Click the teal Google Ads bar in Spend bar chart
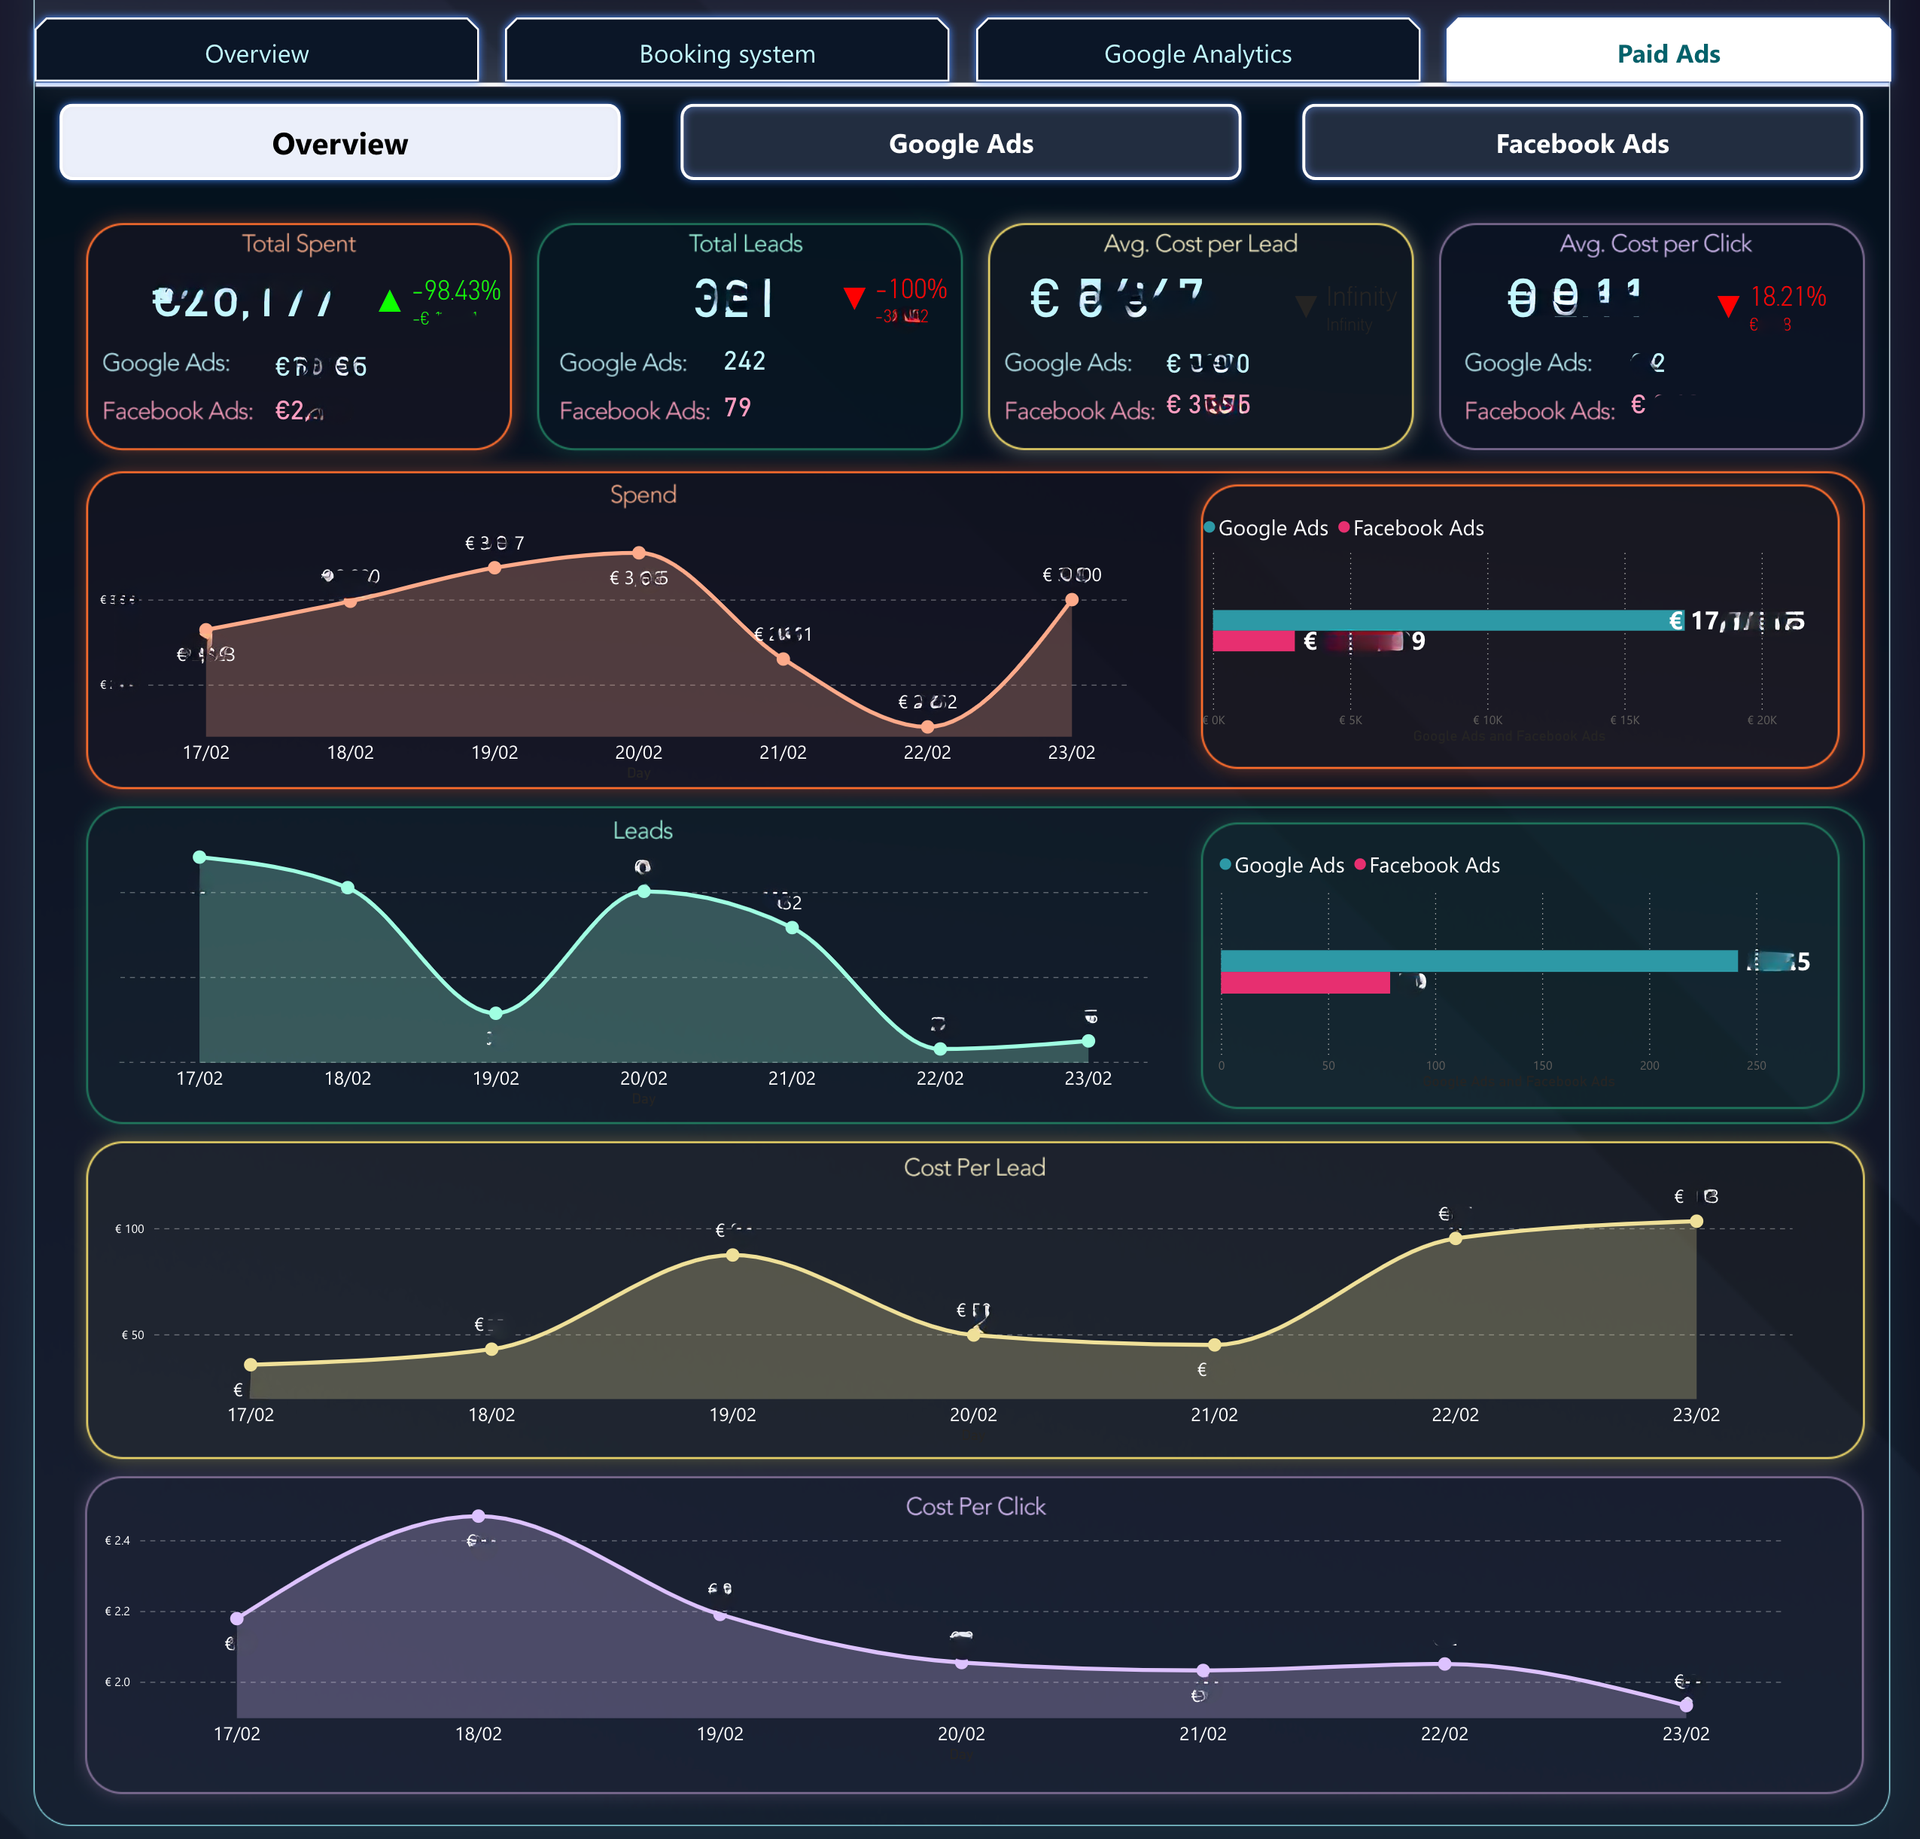 click(x=1448, y=620)
